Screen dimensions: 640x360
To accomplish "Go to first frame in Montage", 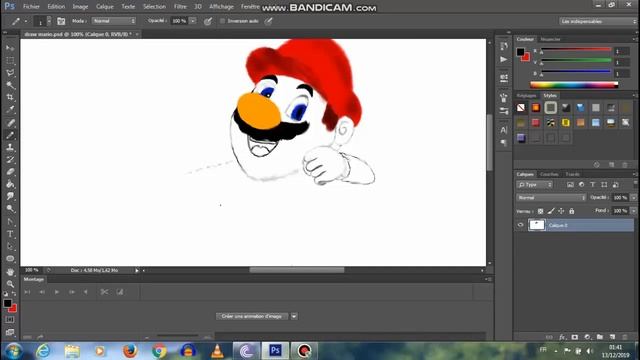I will click(x=27, y=292).
